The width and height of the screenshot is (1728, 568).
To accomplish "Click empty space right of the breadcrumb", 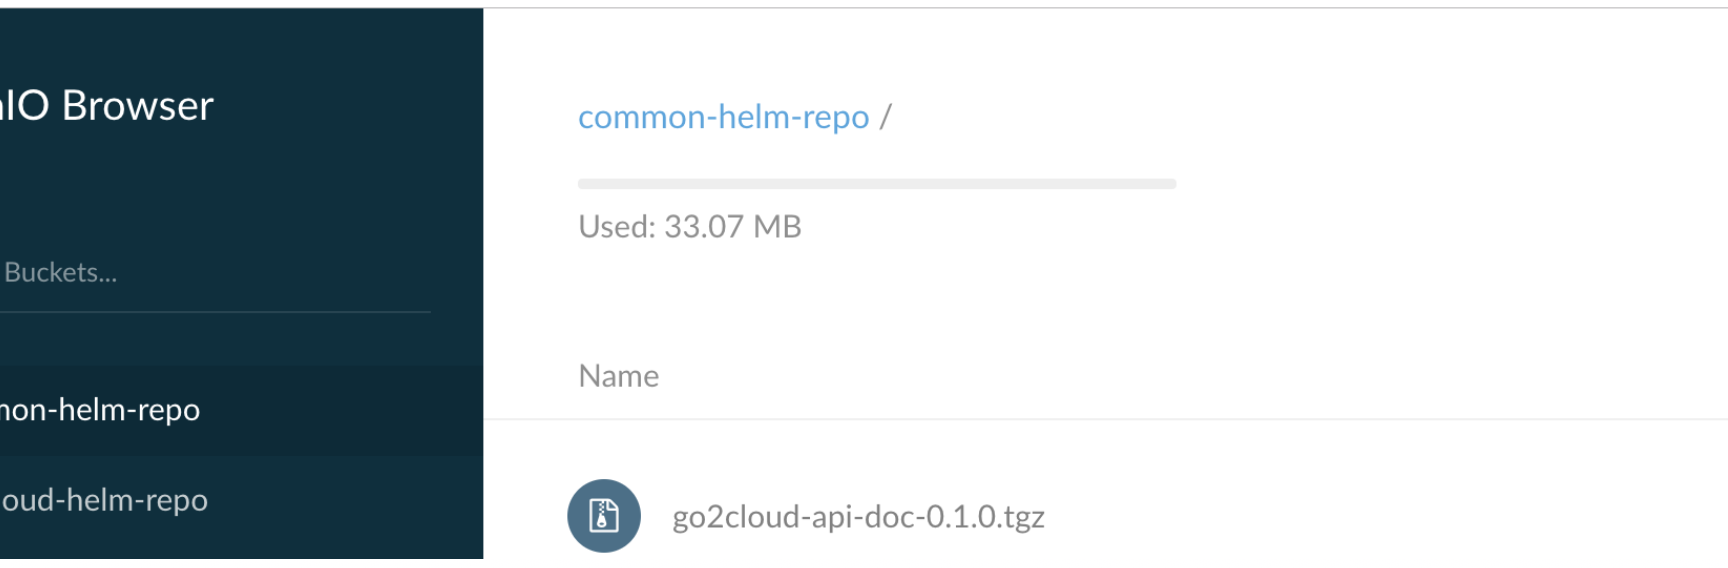I will (1300, 117).
